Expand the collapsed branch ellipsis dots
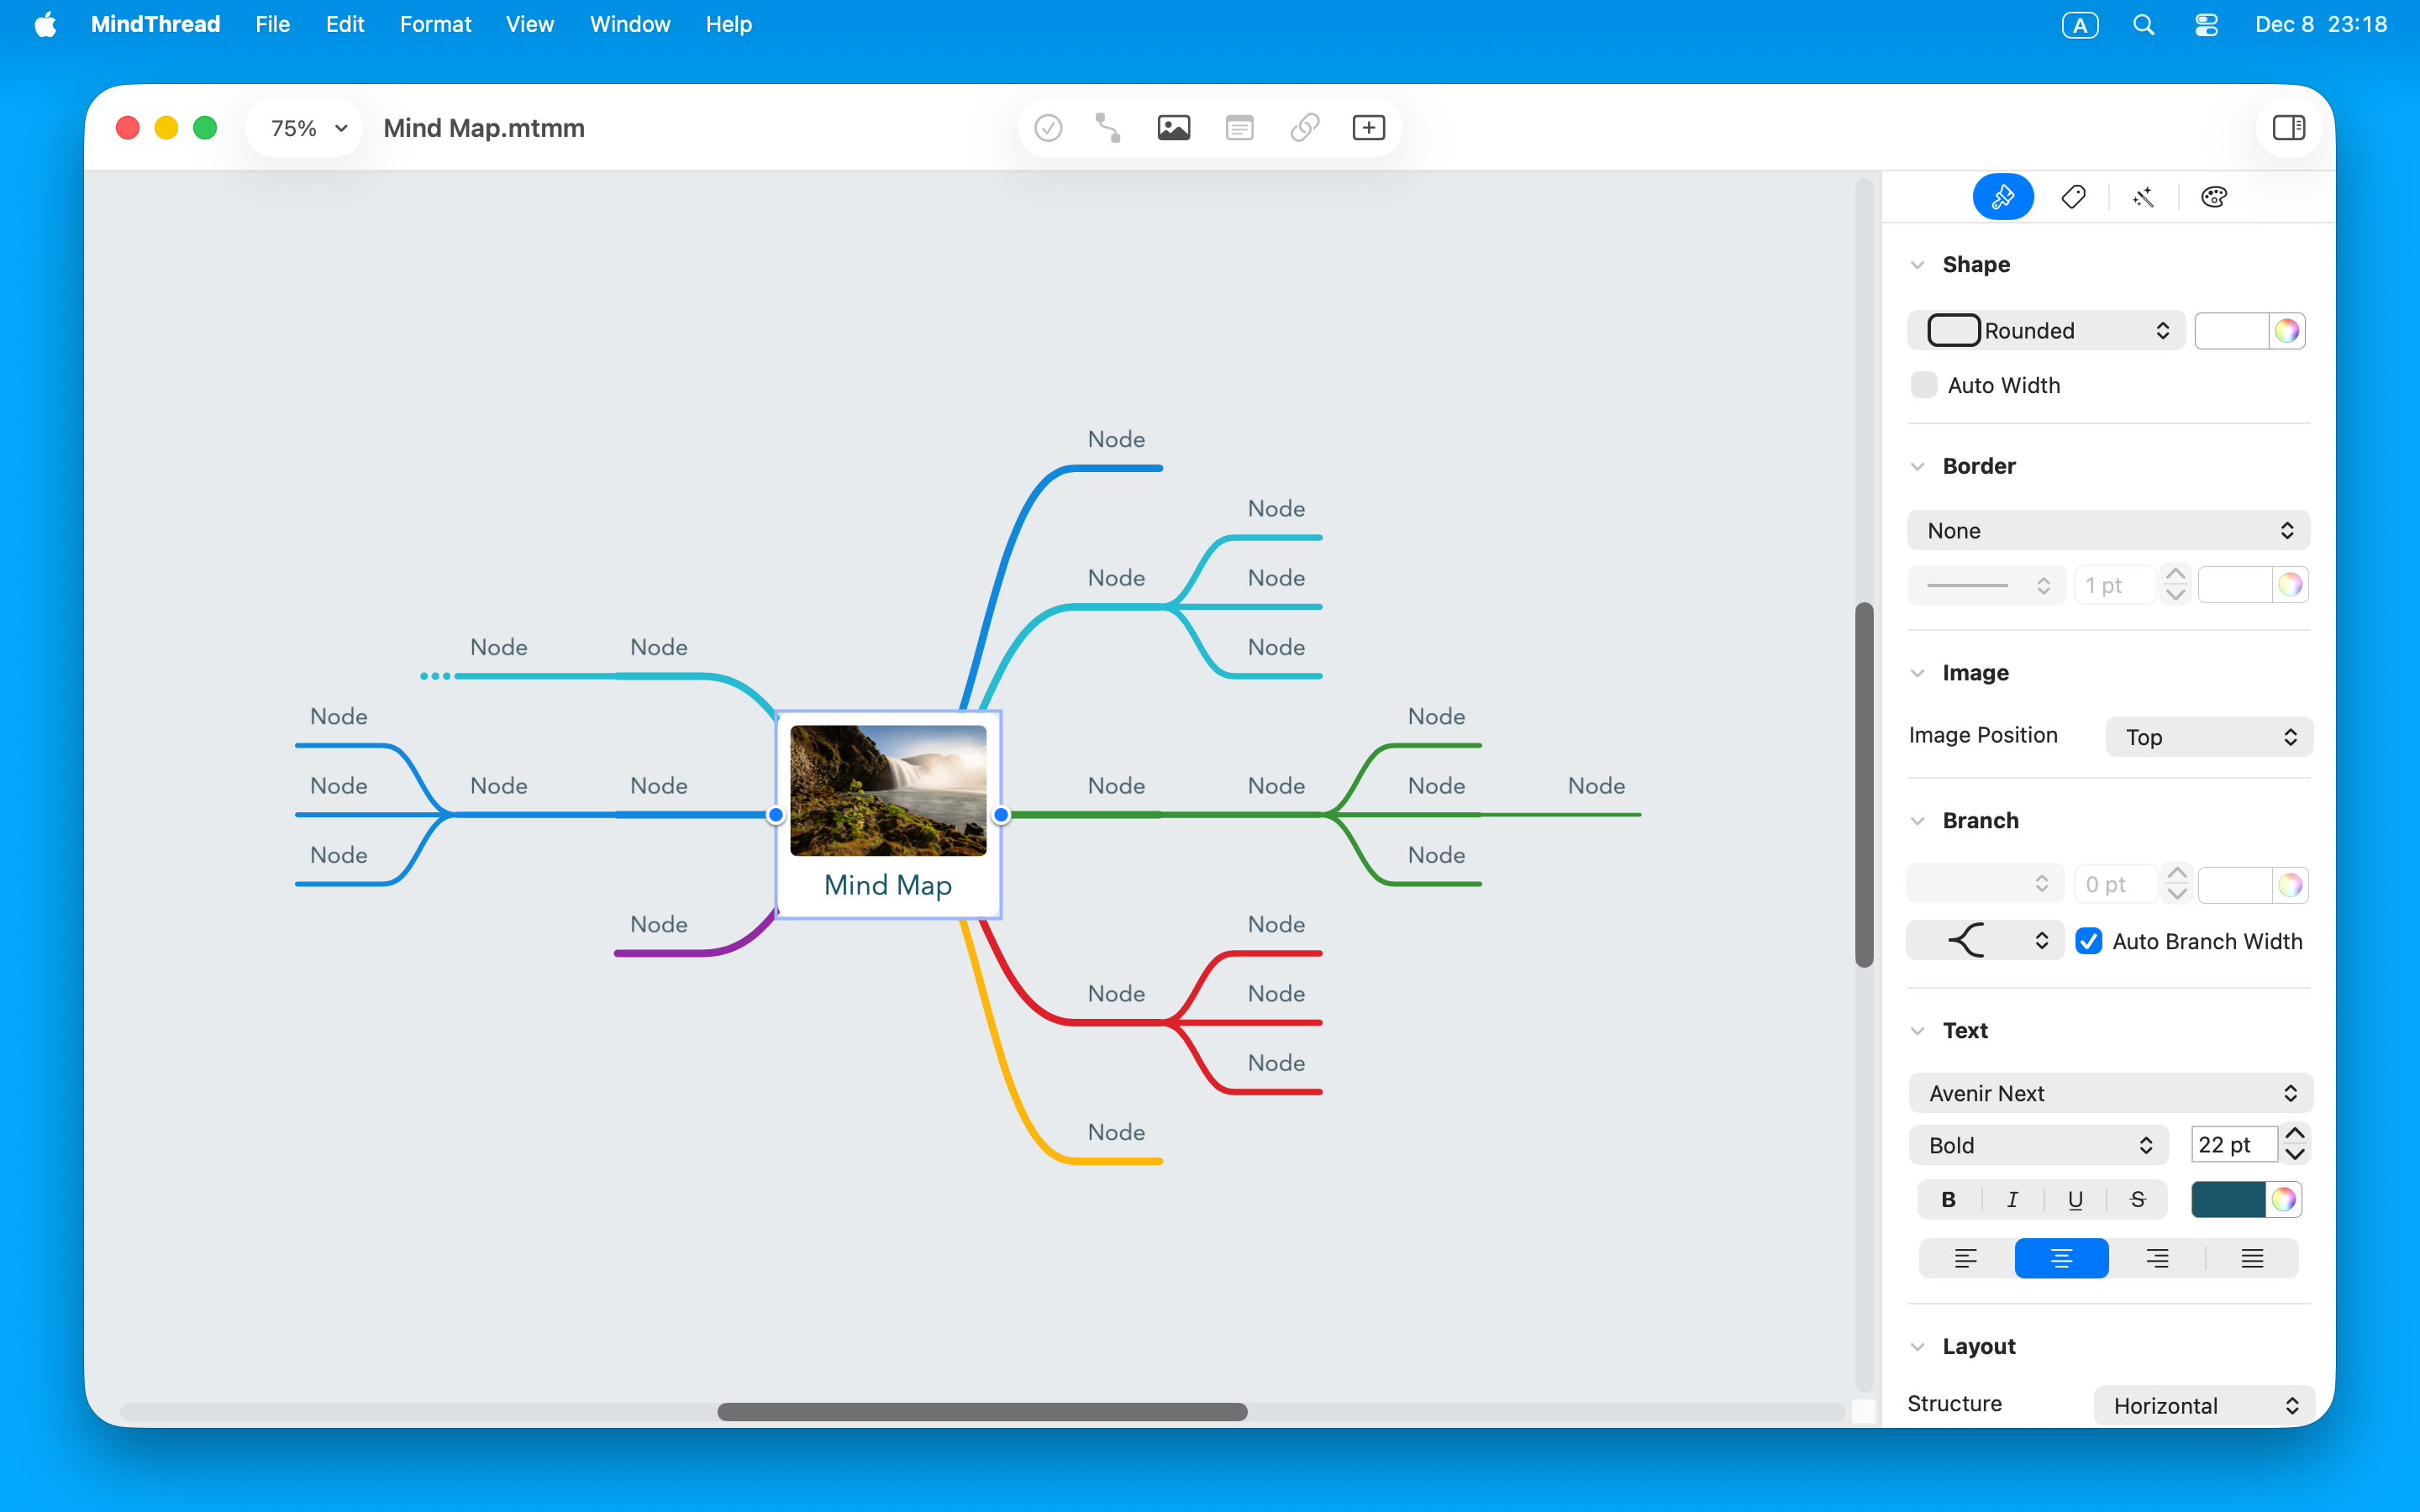Screen dimensions: 2420x1512 tap(435, 676)
